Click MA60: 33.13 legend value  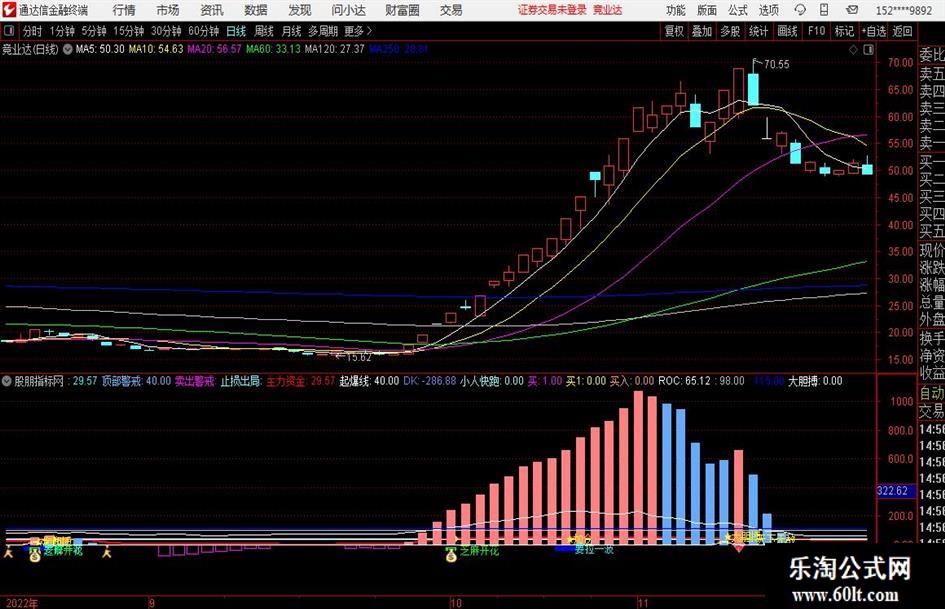273,49
